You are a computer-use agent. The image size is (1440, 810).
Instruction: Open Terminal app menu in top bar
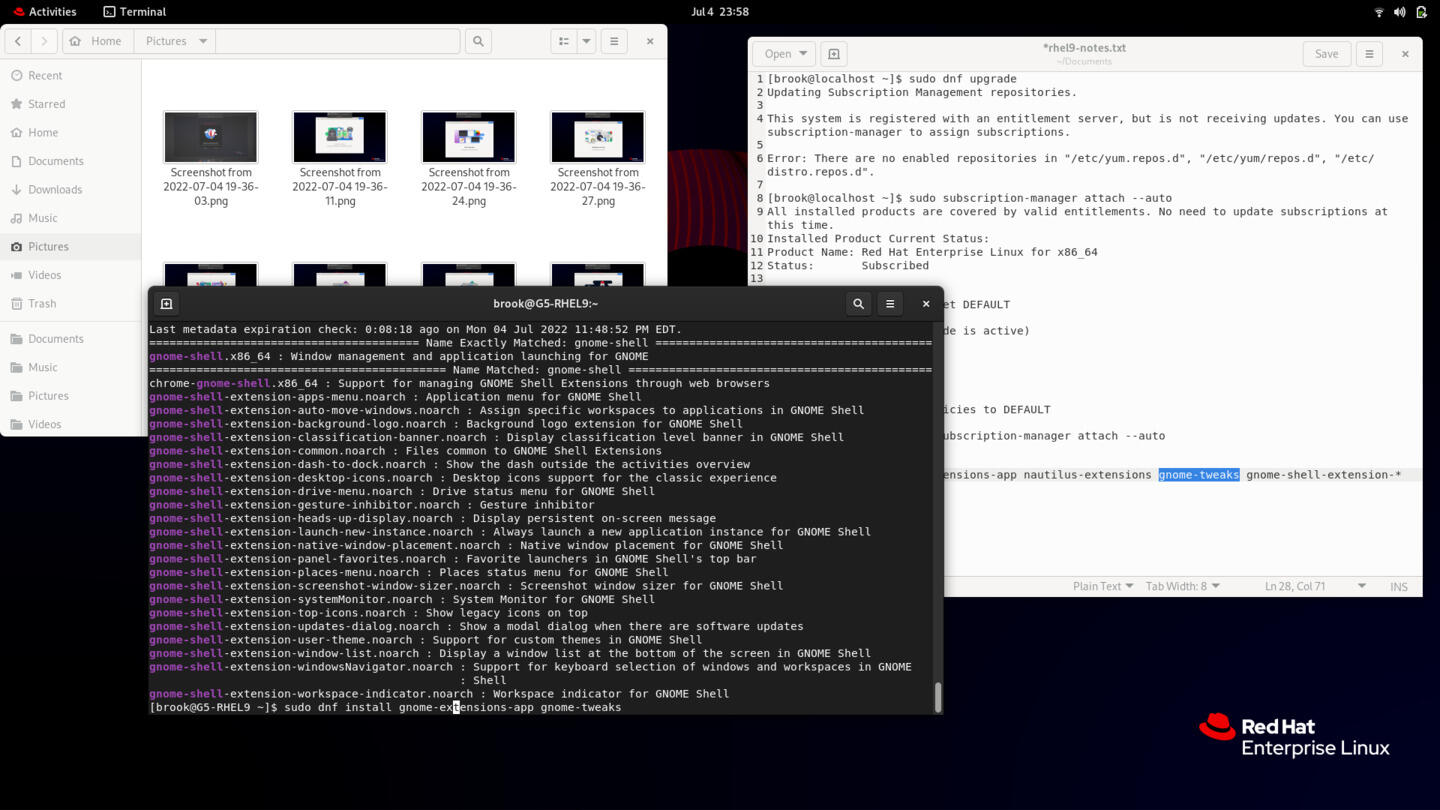(x=135, y=12)
